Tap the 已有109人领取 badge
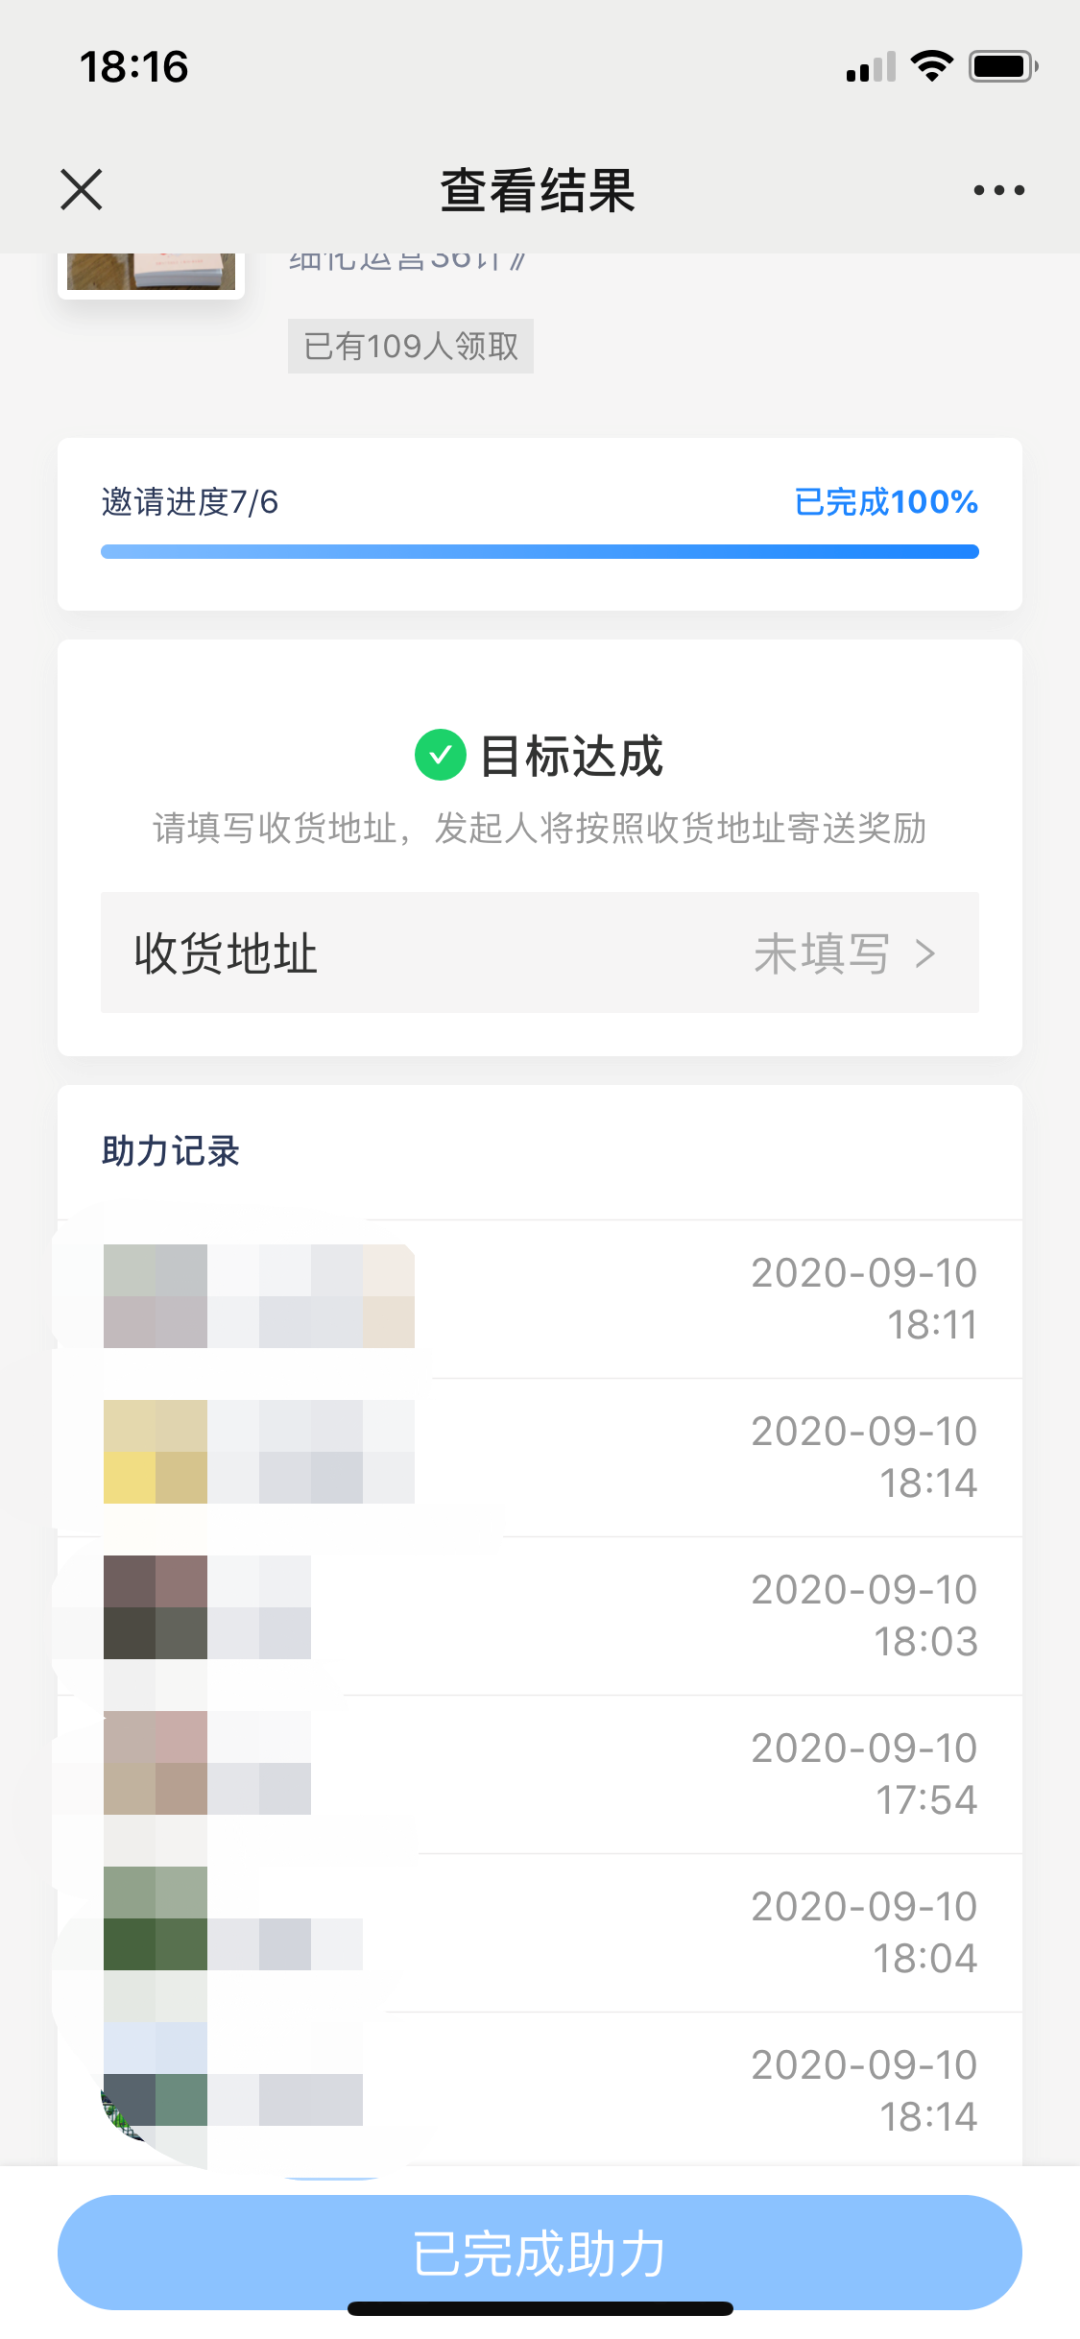 pyautogui.click(x=410, y=346)
